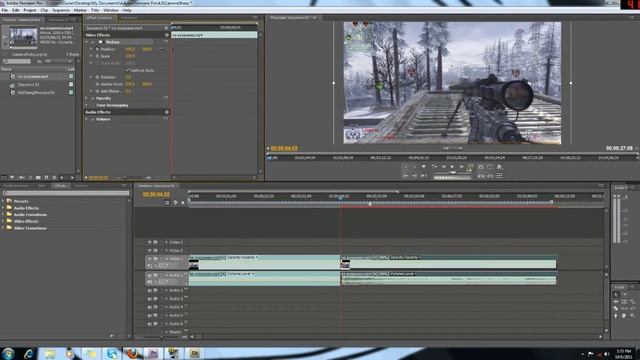Select the Hand tool
Image resolution: width=640 pixels, height=360 pixels.
[x=624, y=316]
